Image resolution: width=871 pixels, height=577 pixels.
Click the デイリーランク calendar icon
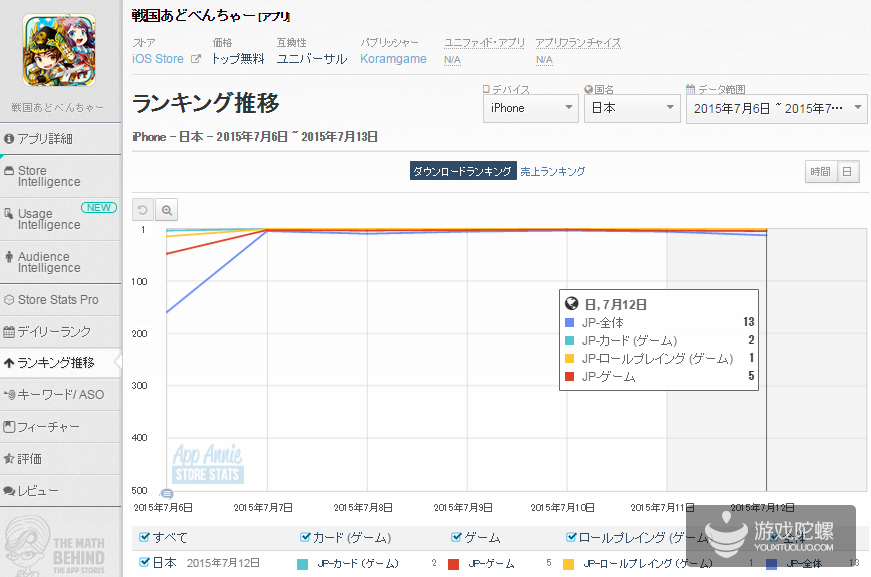click(x=9, y=331)
